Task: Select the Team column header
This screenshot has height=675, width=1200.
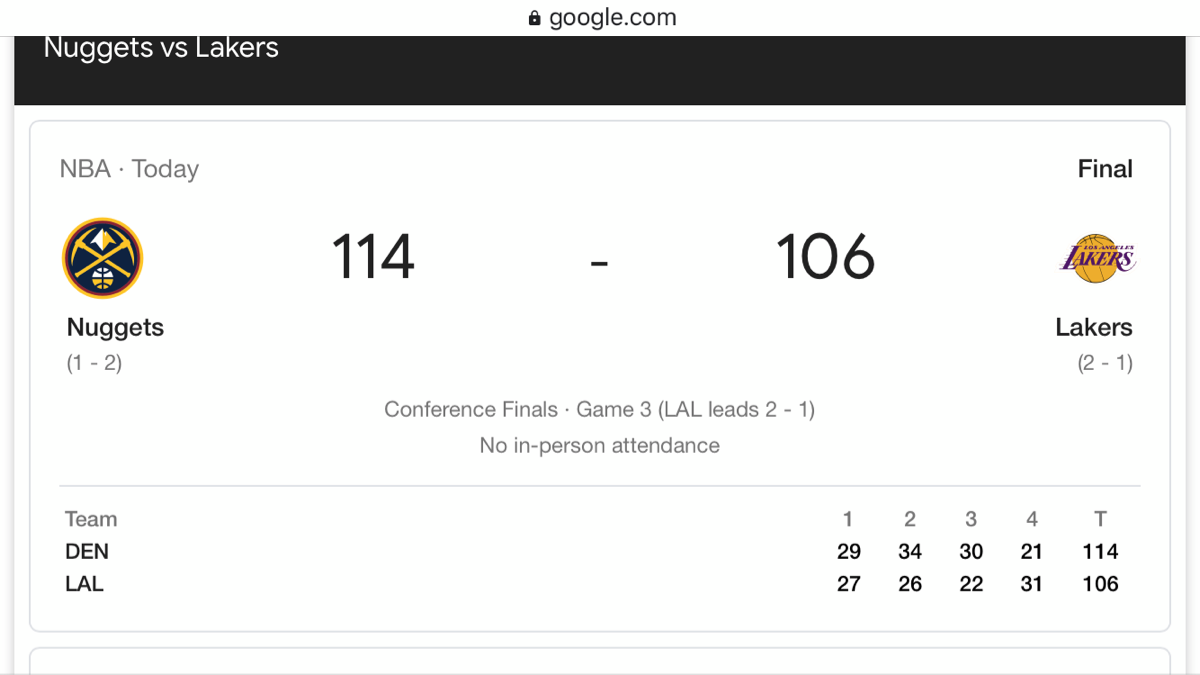Action: coord(91,519)
